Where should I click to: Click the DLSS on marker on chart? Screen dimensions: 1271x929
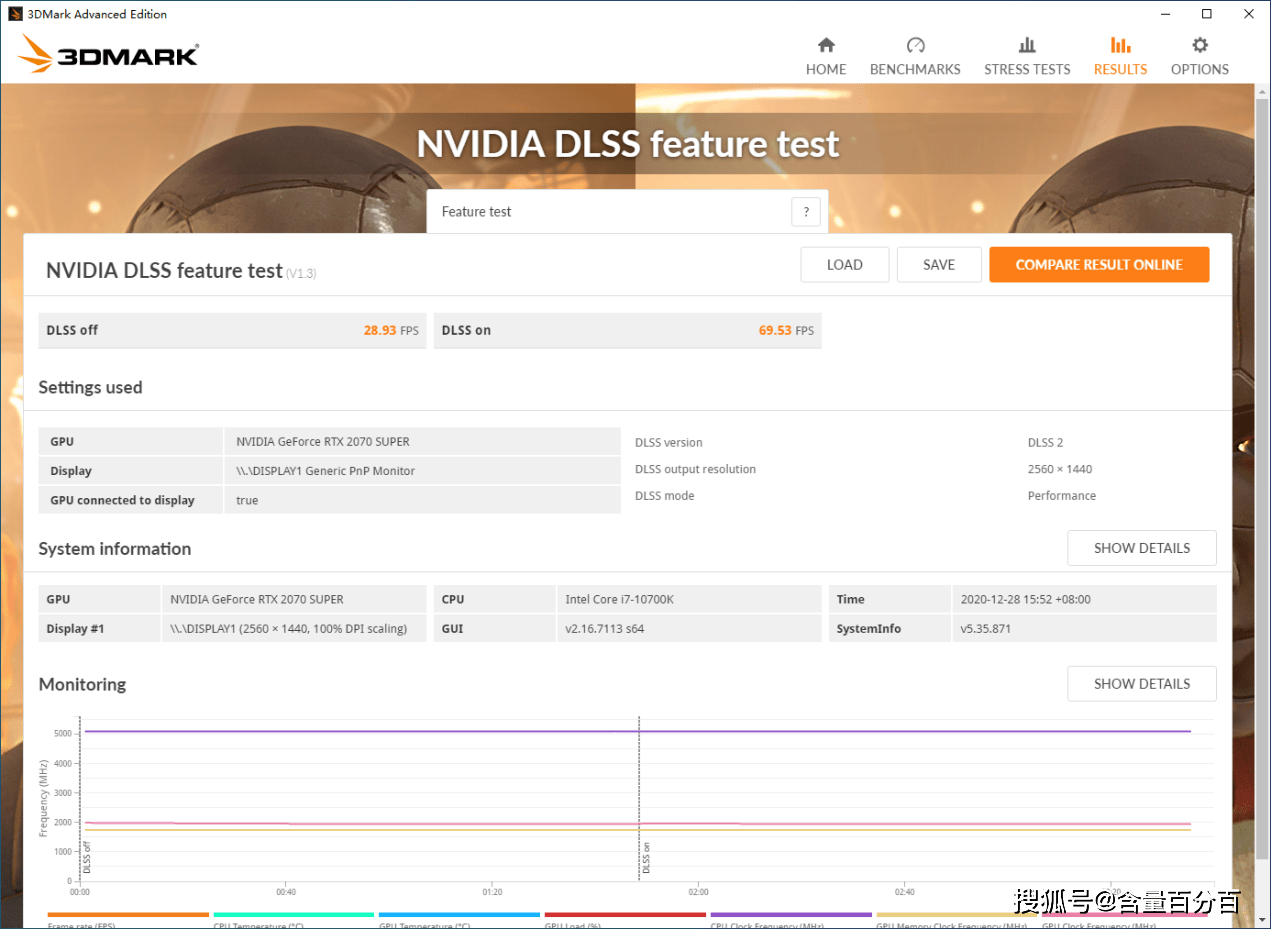(x=646, y=858)
